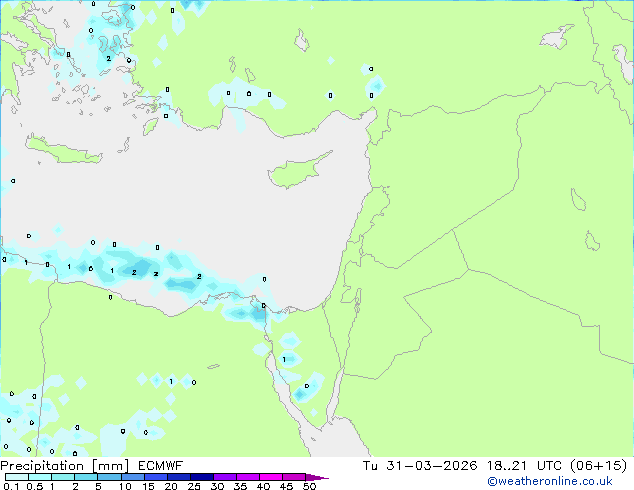The height and width of the screenshot is (490, 634).
Task: Click the date '31-03-2026' text
Action: pos(431,466)
